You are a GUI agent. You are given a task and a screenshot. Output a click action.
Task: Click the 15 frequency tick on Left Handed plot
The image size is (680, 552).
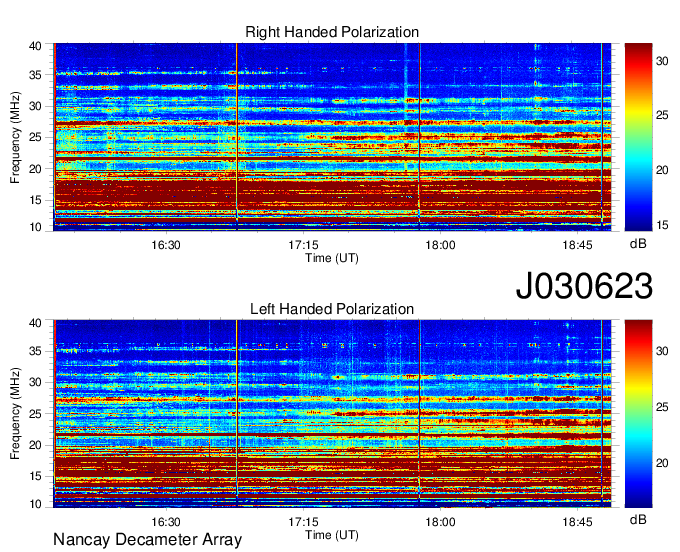[35, 477]
